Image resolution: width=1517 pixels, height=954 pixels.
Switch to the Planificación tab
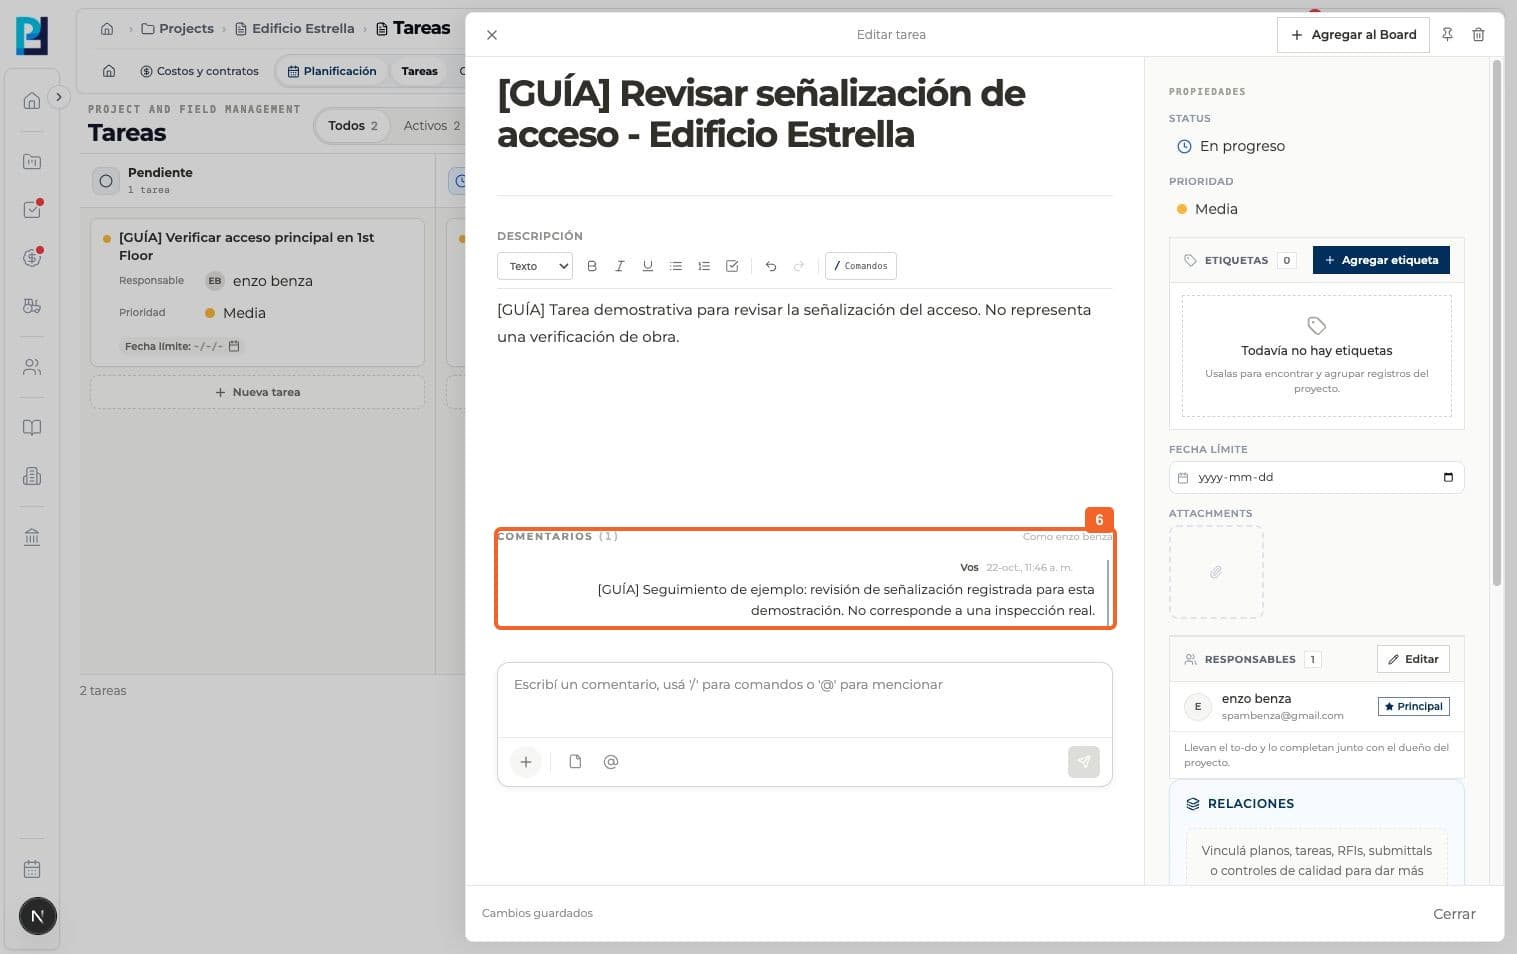click(332, 71)
